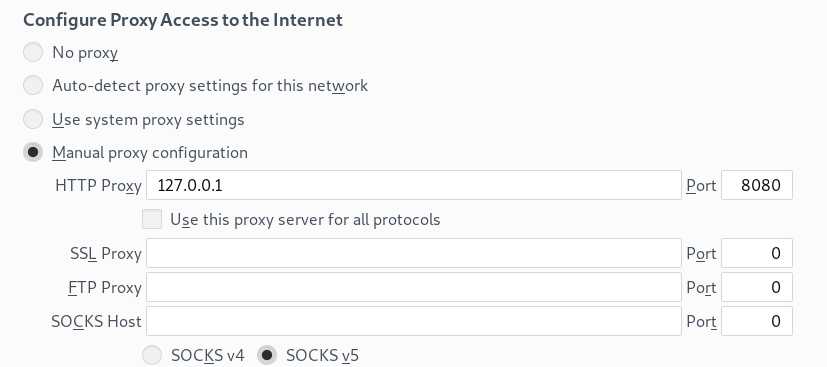
Task: Select Manual proxy configuration radio button
Action: [x=33, y=153]
